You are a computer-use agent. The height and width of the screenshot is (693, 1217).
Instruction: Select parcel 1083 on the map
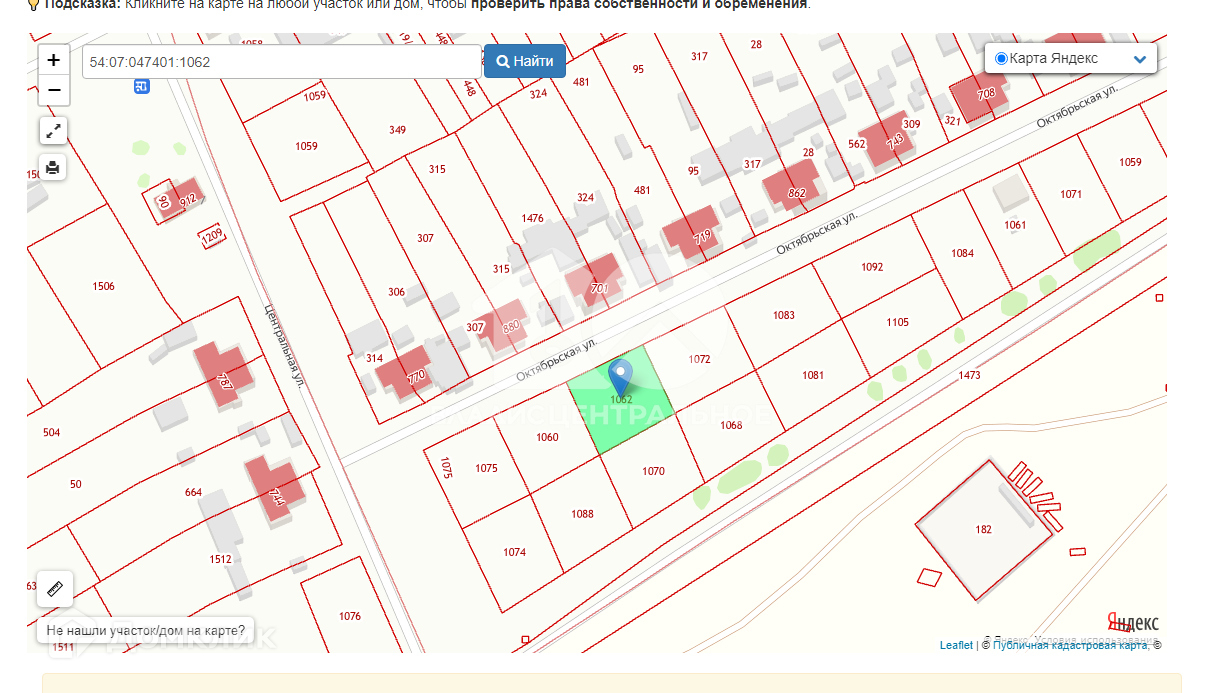pyautogui.click(x=784, y=315)
